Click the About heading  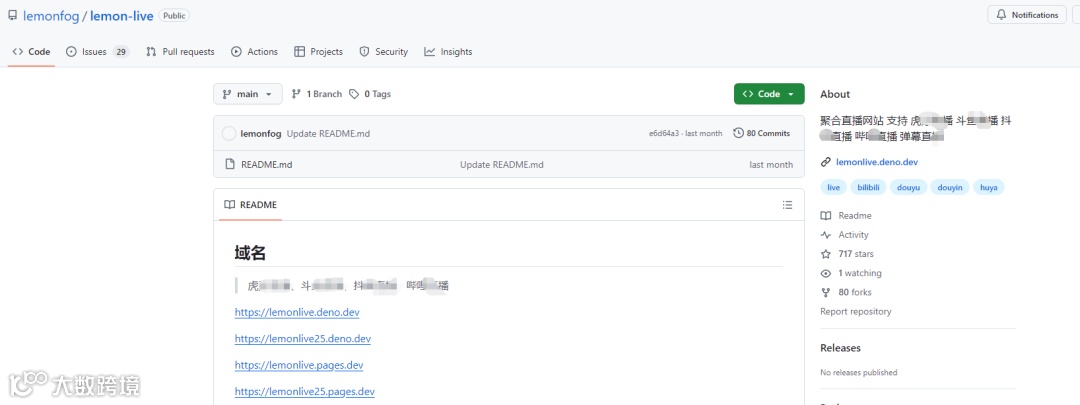point(835,94)
